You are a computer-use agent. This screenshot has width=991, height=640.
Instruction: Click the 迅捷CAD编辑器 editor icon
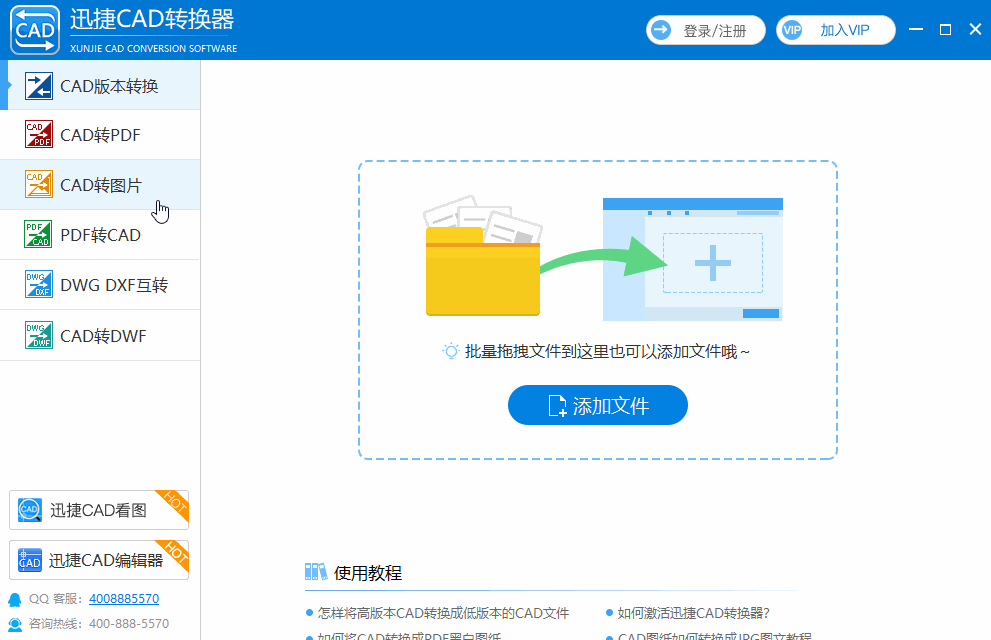(x=30, y=560)
